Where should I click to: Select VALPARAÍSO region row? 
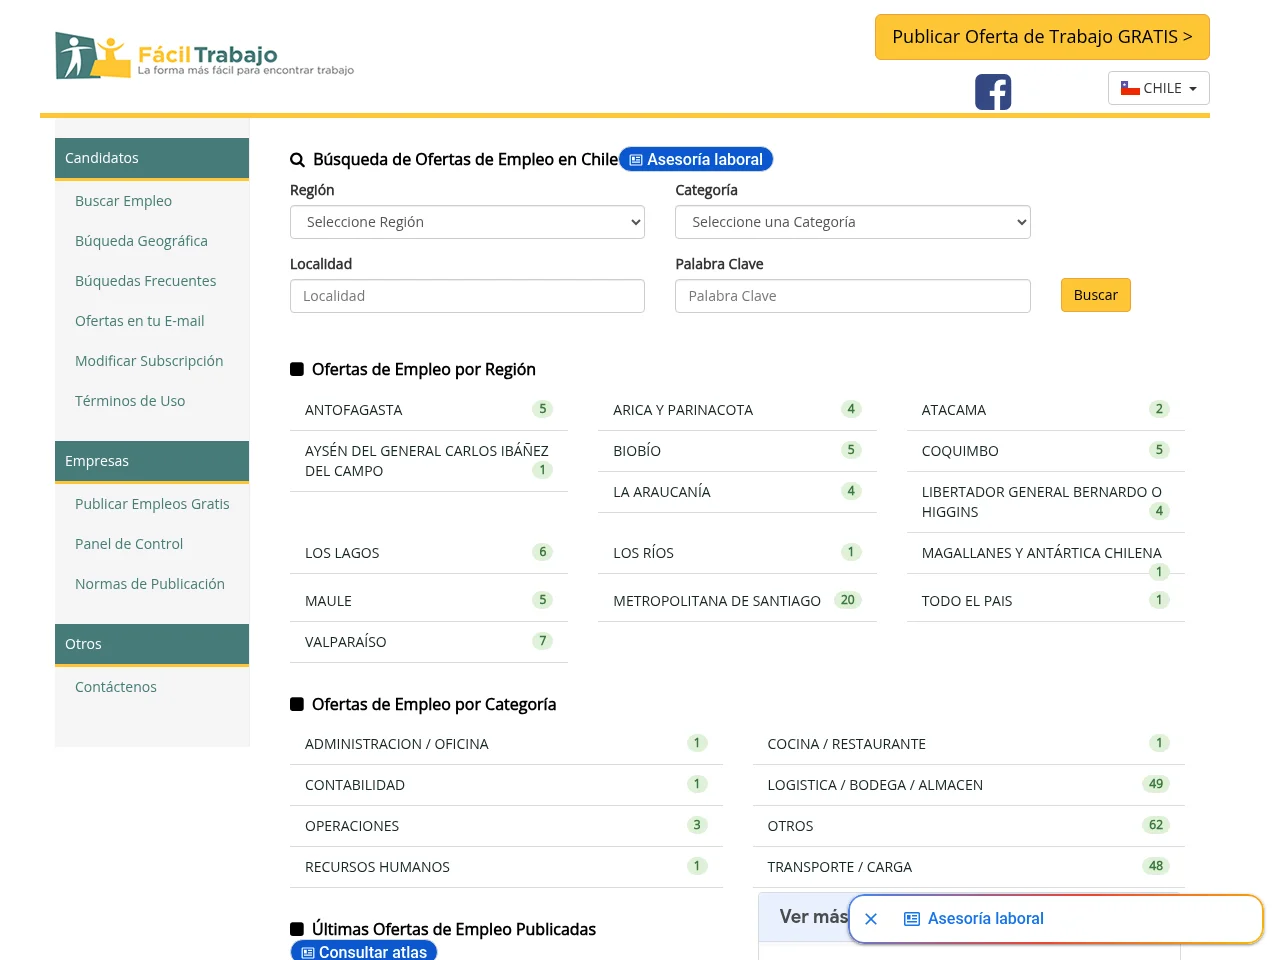click(429, 642)
